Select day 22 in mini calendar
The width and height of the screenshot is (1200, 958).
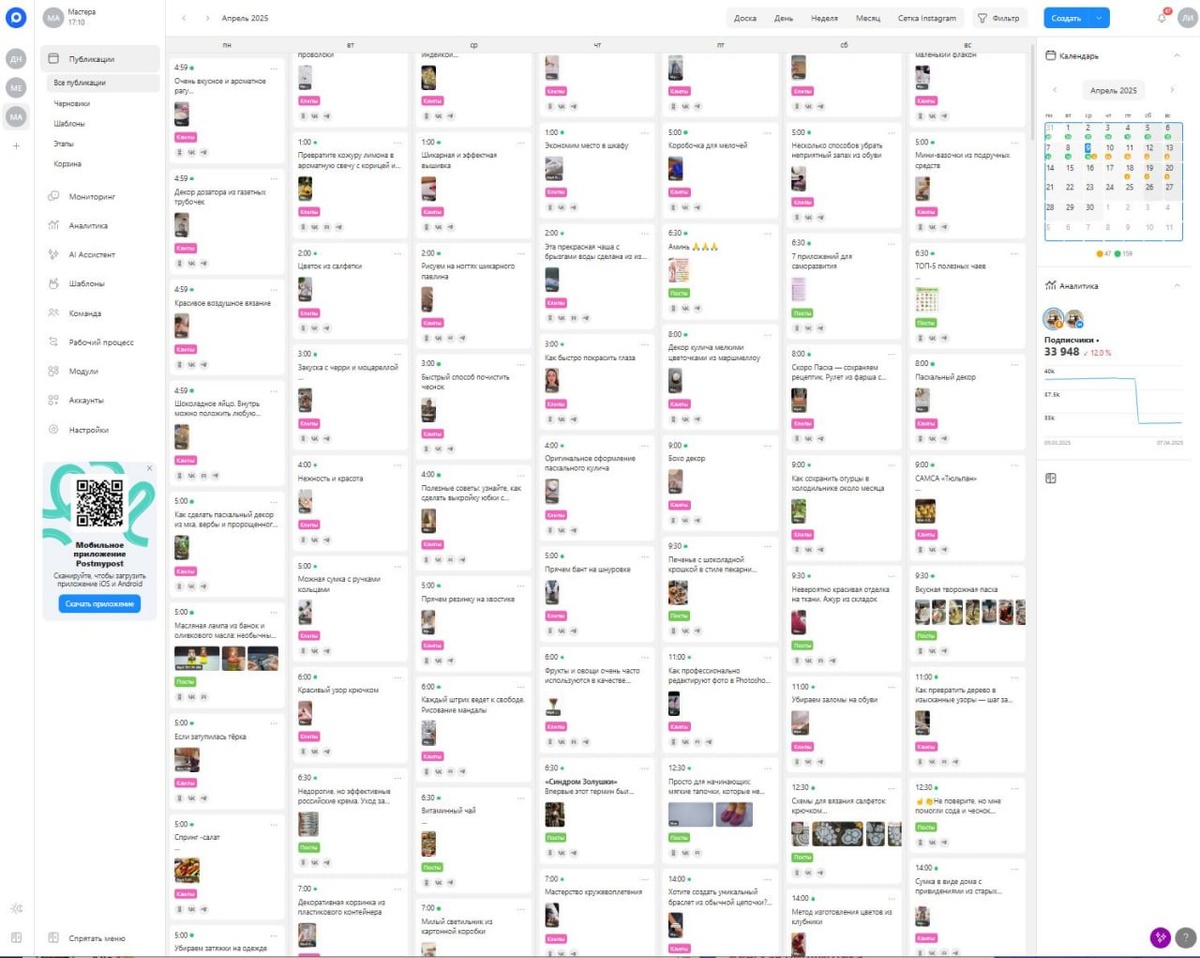(x=1070, y=187)
